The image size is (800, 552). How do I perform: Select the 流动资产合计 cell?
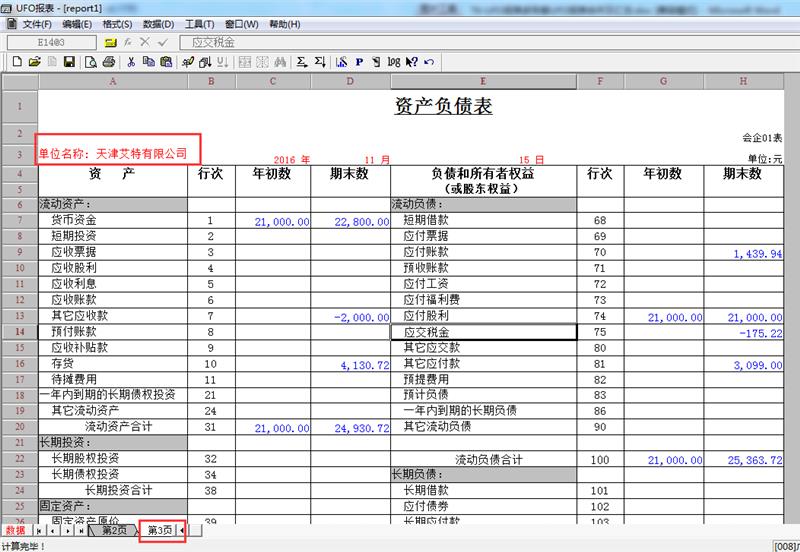tap(113, 426)
